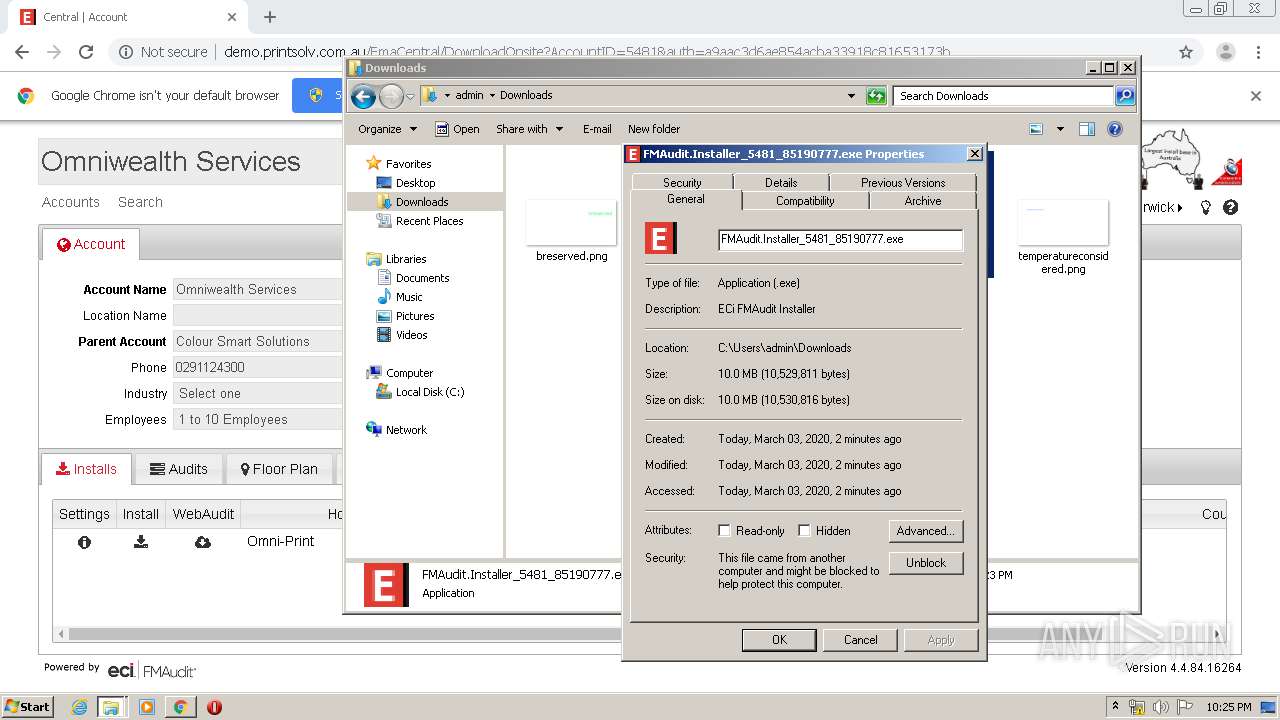
Task: Open Chrome profile avatar icon
Action: pos(1225,52)
